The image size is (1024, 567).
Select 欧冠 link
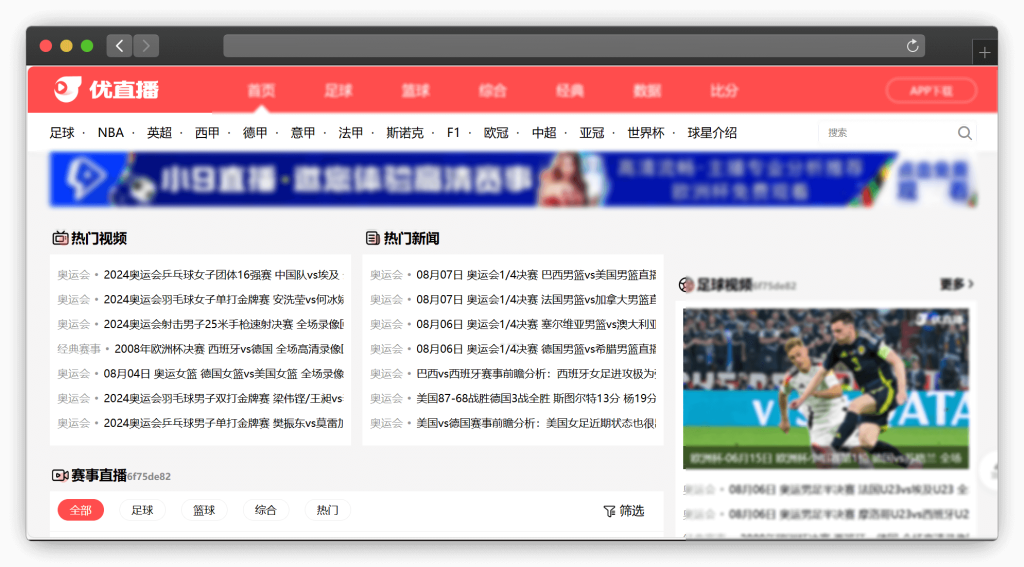[496, 133]
